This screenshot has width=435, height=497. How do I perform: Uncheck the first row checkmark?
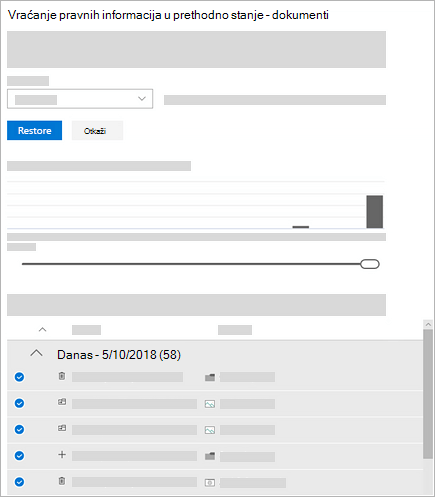point(19,377)
